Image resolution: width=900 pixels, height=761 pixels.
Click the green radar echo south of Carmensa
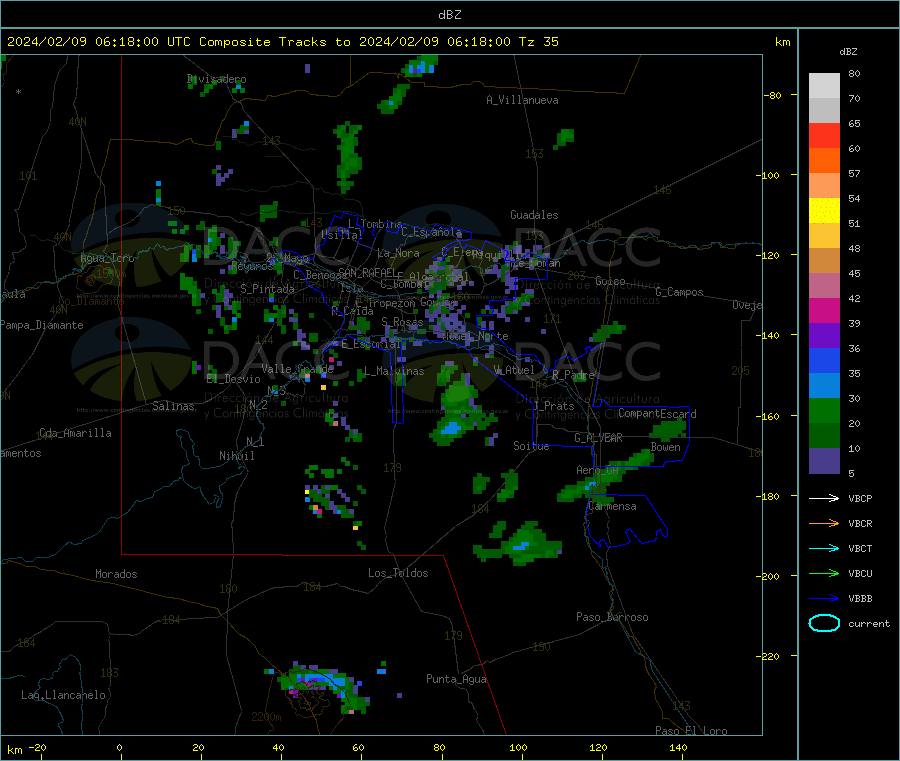[520, 543]
